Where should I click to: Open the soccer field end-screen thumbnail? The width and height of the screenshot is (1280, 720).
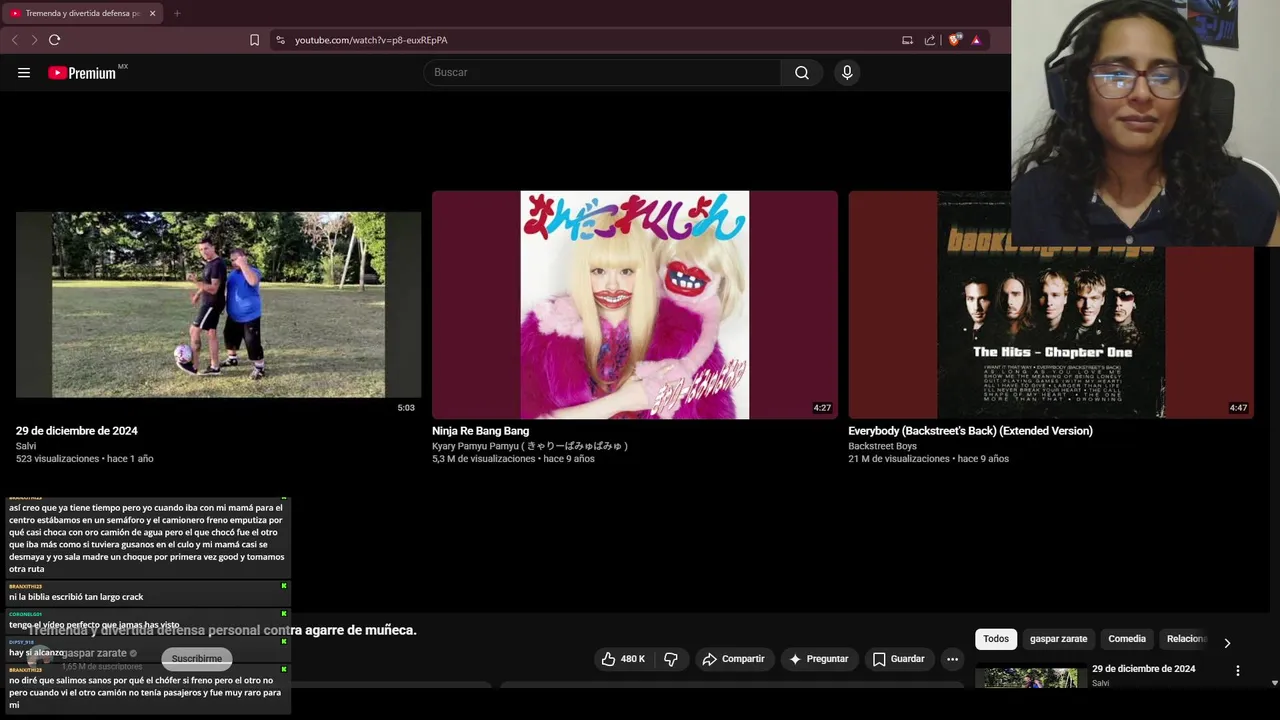click(x=218, y=305)
